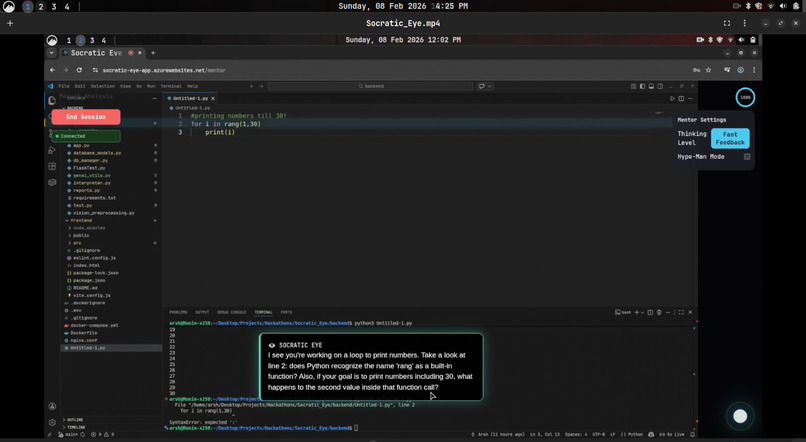
Task: Click the Python language mode in status bar
Action: click(632, 434)
